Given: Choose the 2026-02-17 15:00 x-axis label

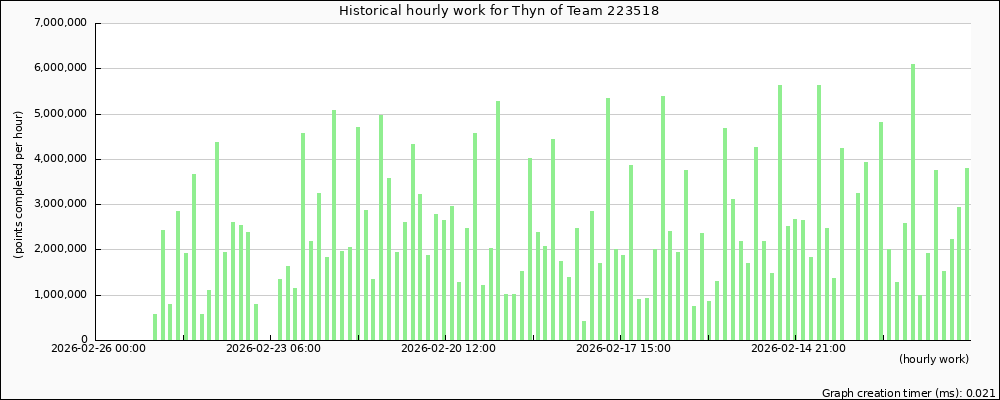Looking at the screenshot, I should [x=623, y=349].
